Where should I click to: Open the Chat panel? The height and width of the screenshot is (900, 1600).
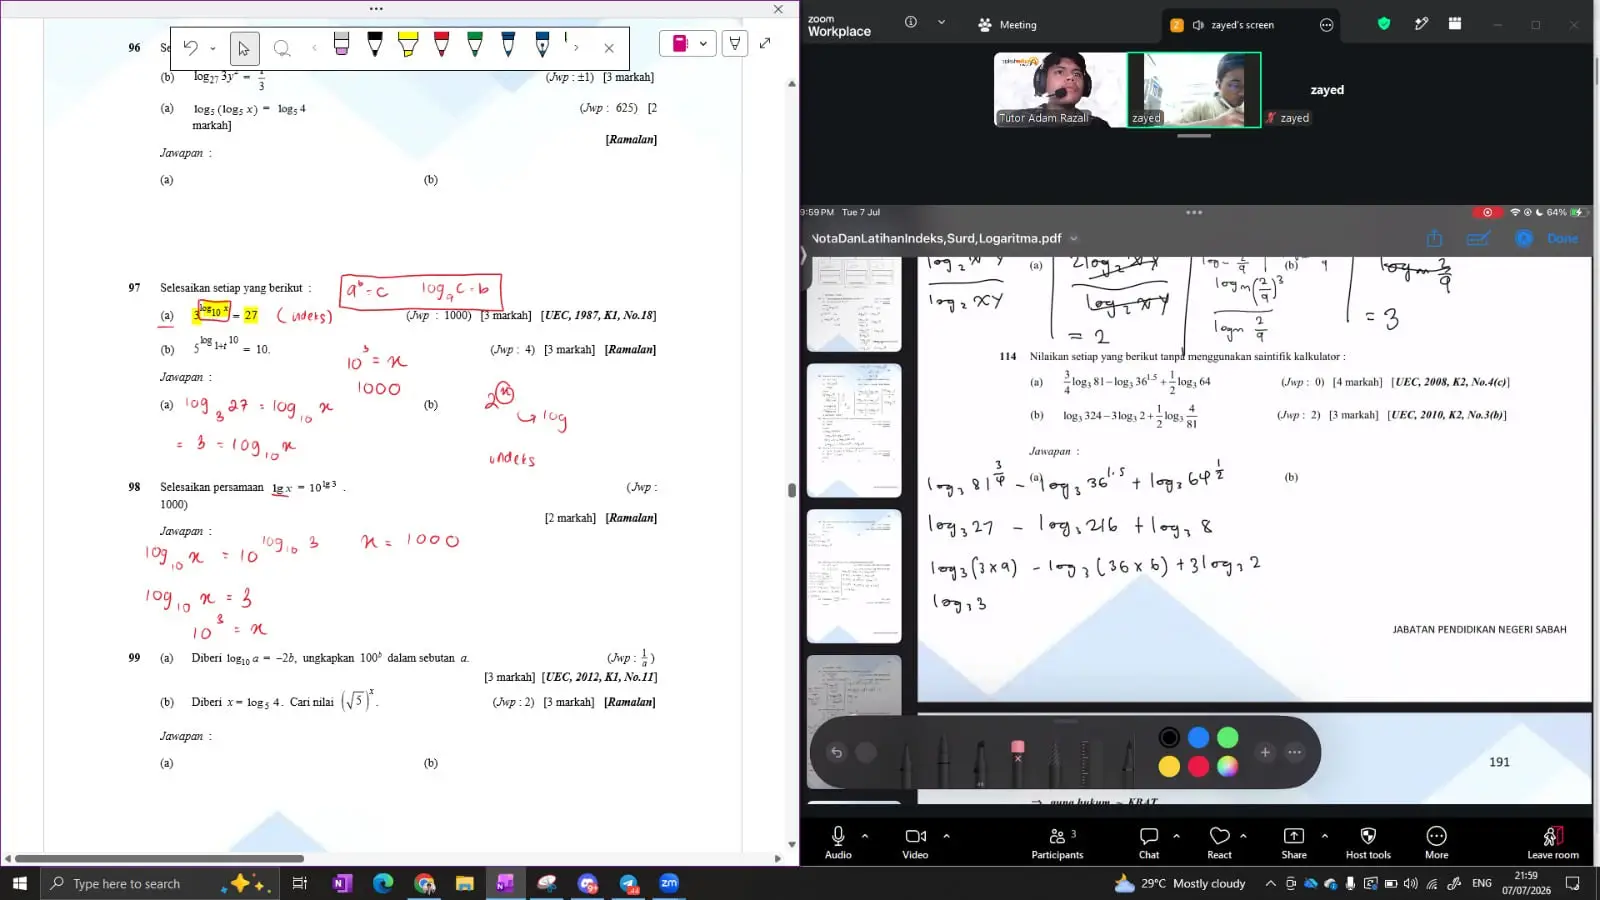(x=1149, y=842)
